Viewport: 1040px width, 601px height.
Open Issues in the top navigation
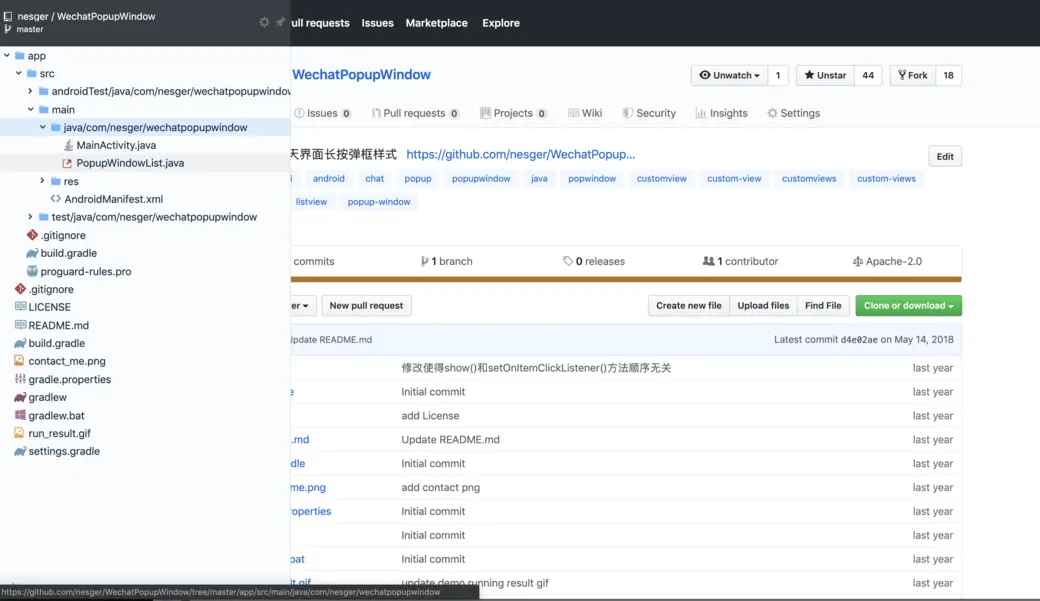pos(377,23)
